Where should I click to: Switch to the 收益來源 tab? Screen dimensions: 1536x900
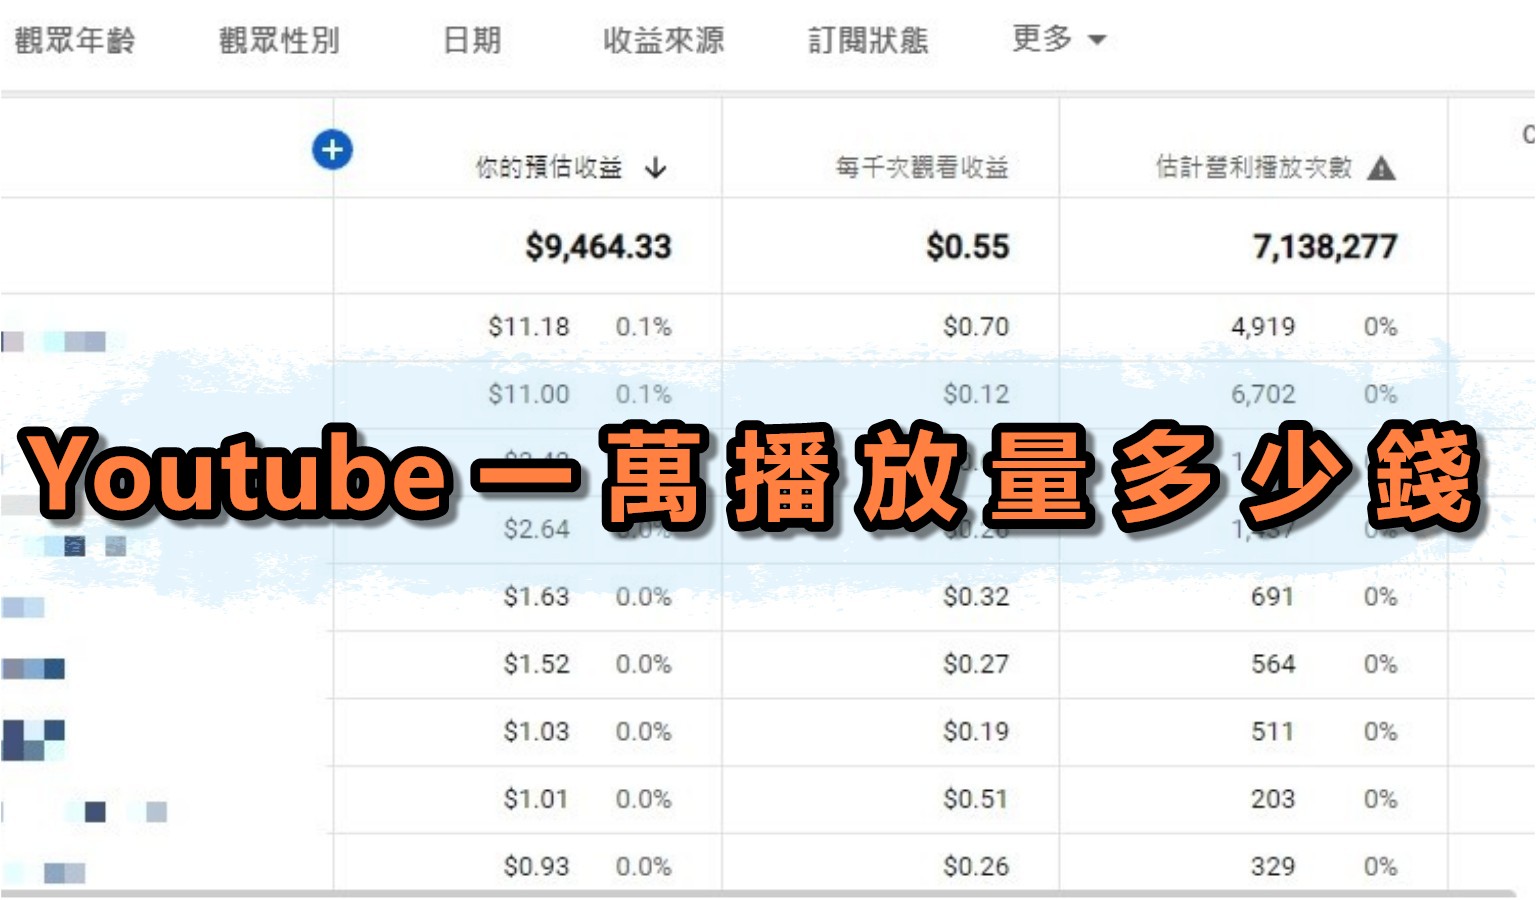(663, 40)
